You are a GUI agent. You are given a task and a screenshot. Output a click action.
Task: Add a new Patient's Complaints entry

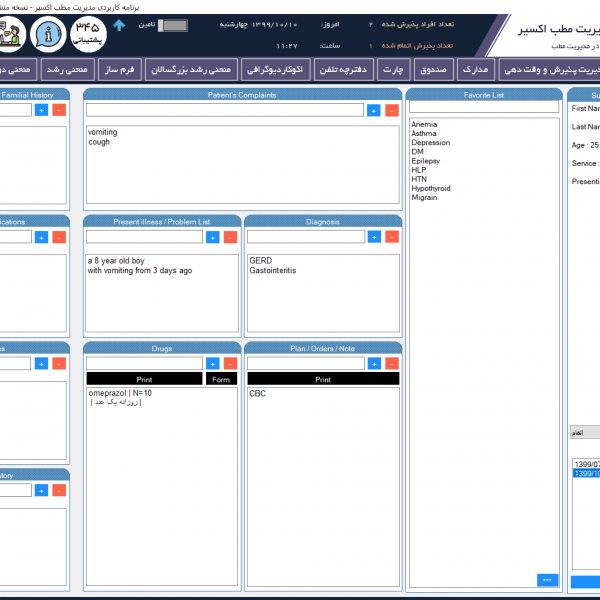(373, 110)
